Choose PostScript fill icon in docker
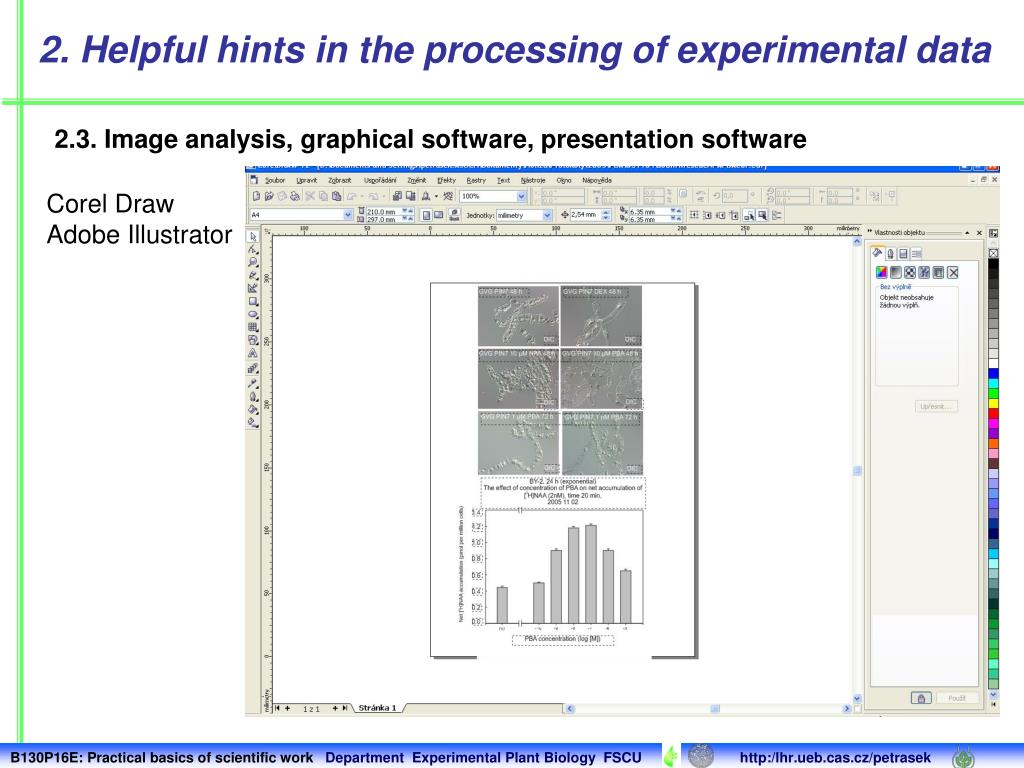 point(938,272)
